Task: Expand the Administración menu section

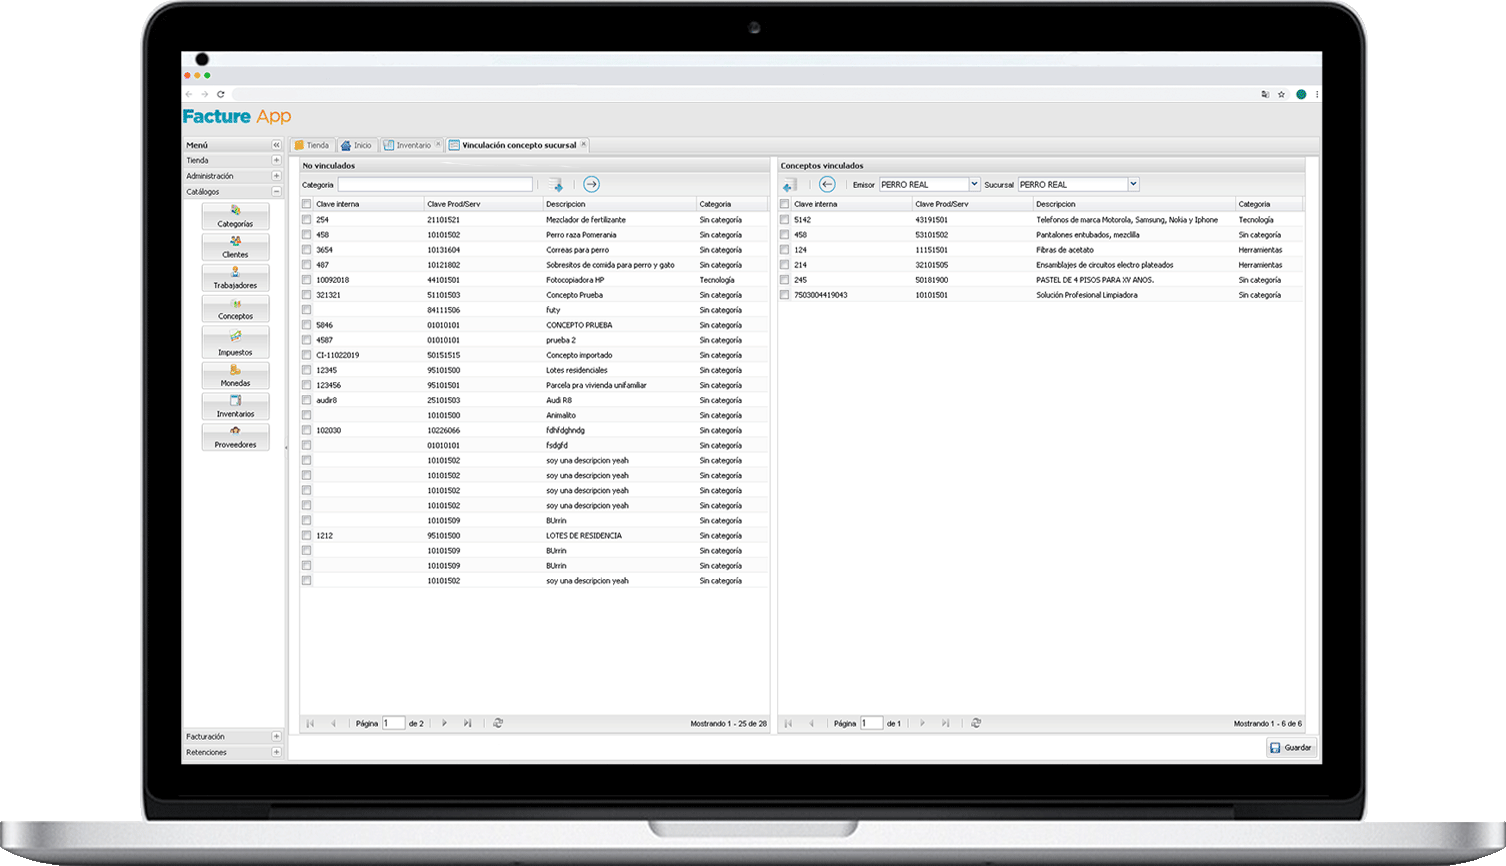Action: pos(277,176)
